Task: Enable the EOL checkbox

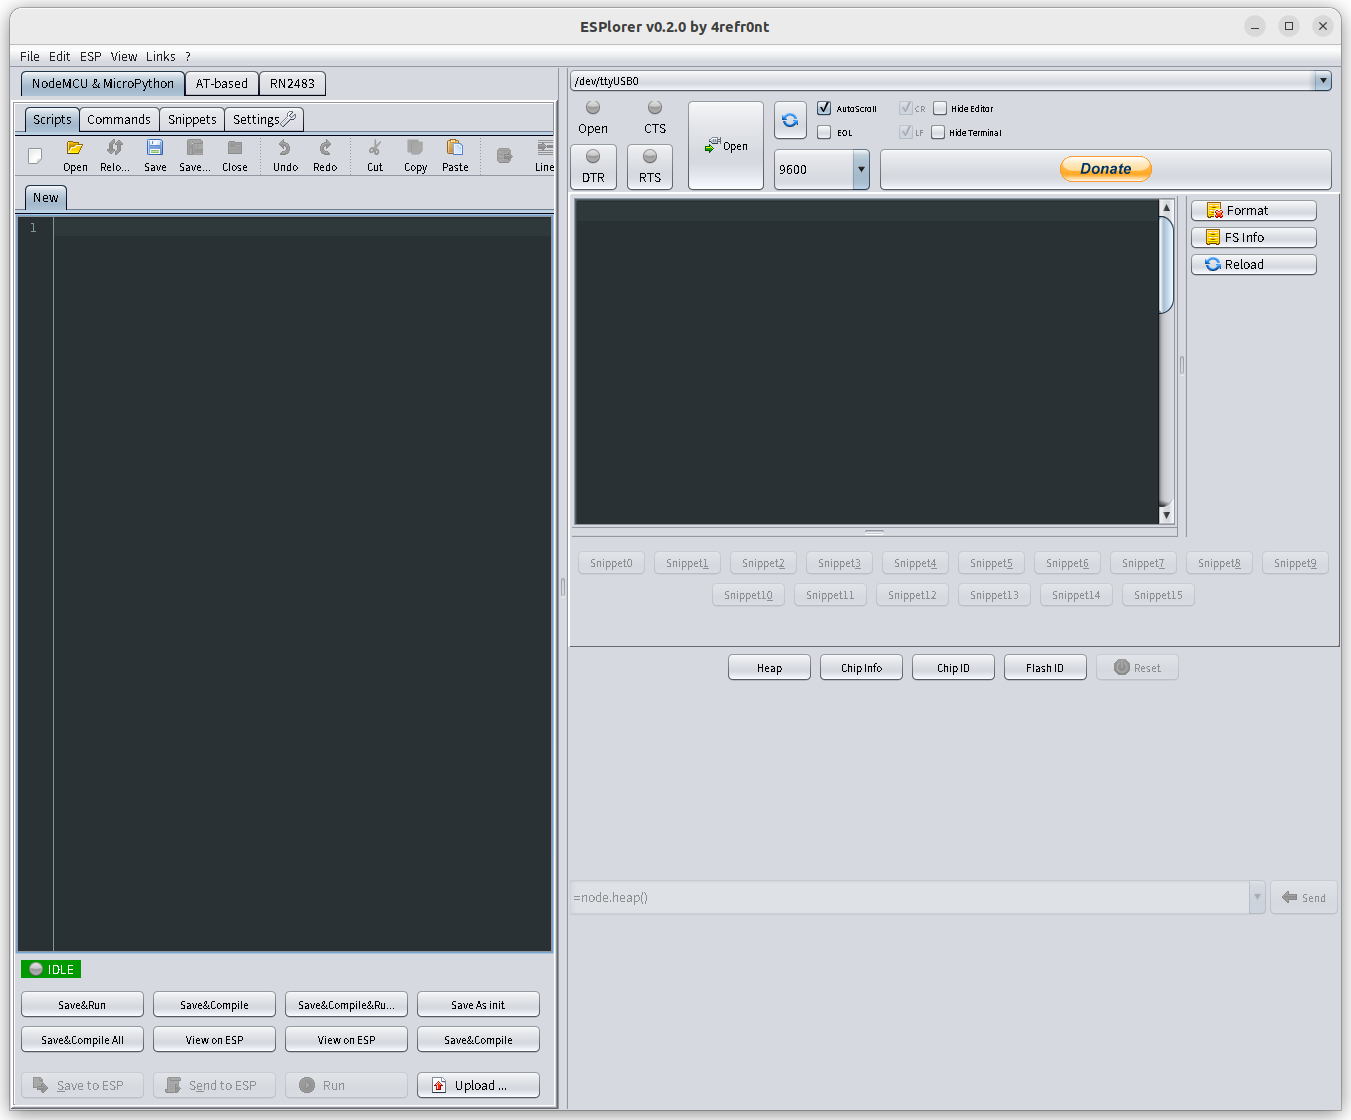Action: pyautogui.click(x=824, y=132)
